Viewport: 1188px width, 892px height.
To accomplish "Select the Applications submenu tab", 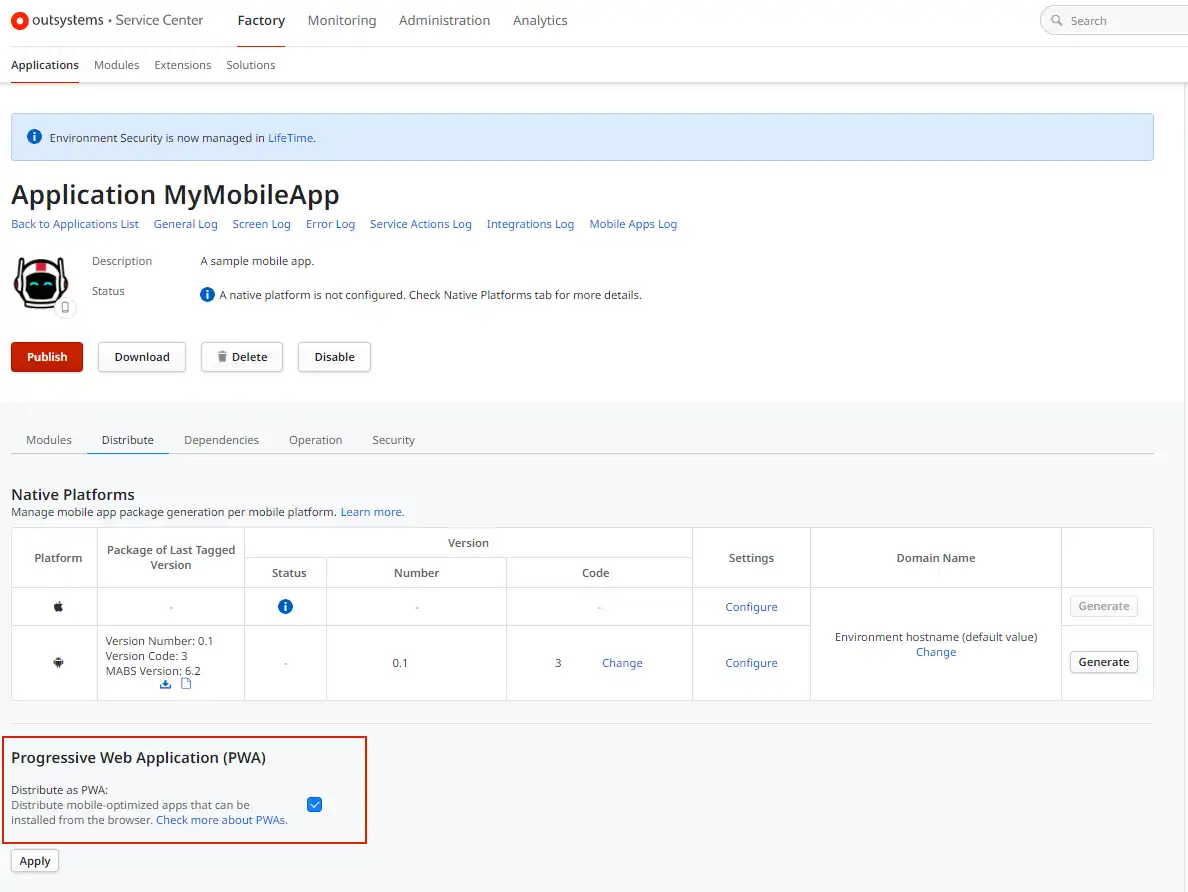I will tap(45, 65).
